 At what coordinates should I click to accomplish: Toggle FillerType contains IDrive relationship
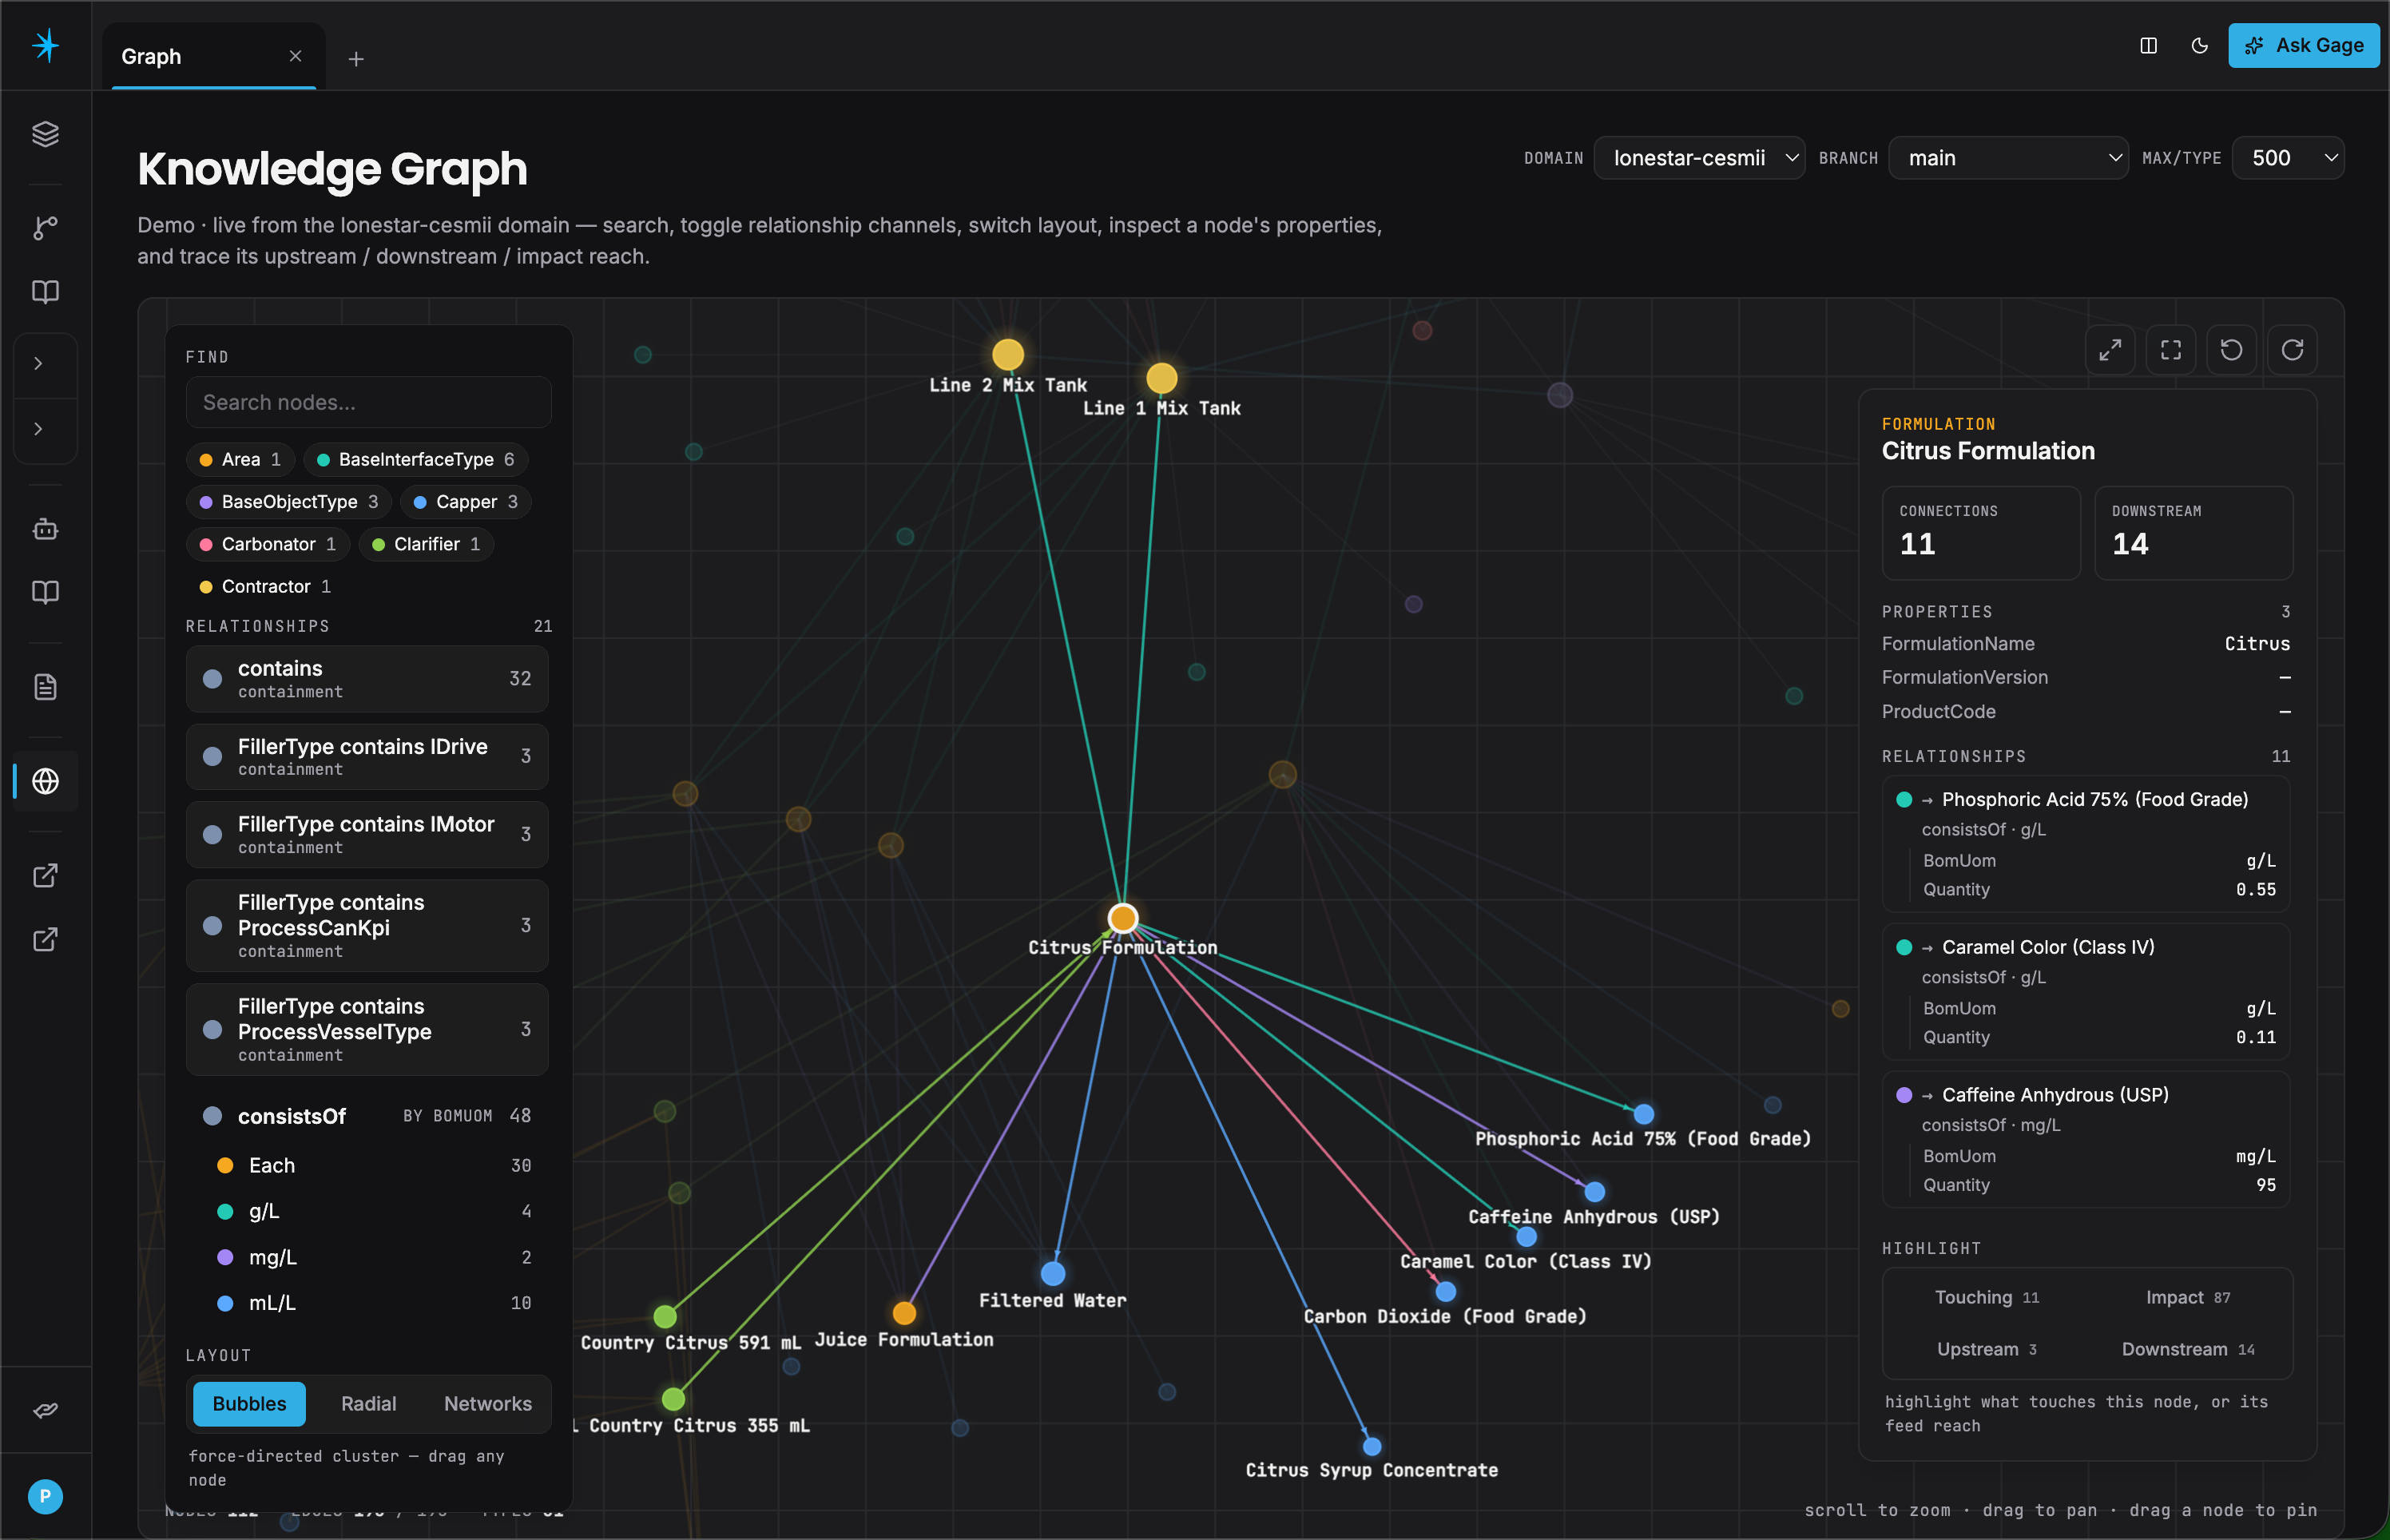point(367,757)
